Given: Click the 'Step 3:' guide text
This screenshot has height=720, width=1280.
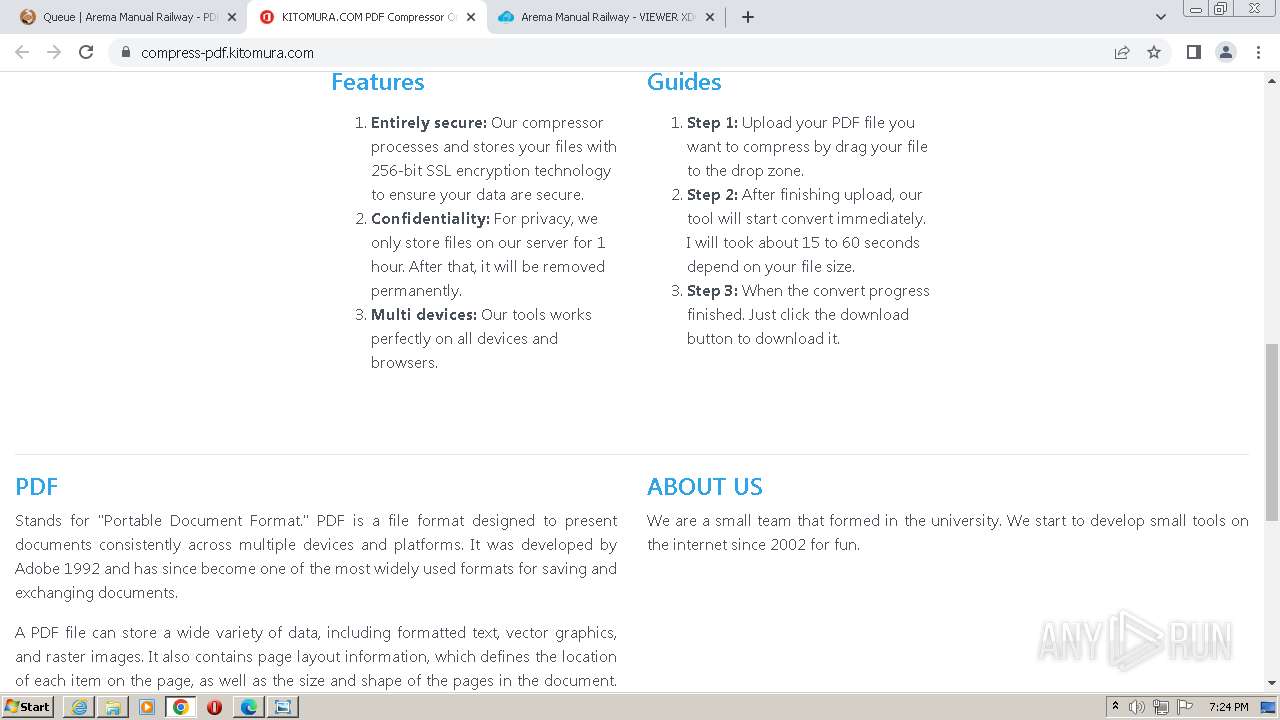Looking at the screenshot, I should tap(712, 291).
